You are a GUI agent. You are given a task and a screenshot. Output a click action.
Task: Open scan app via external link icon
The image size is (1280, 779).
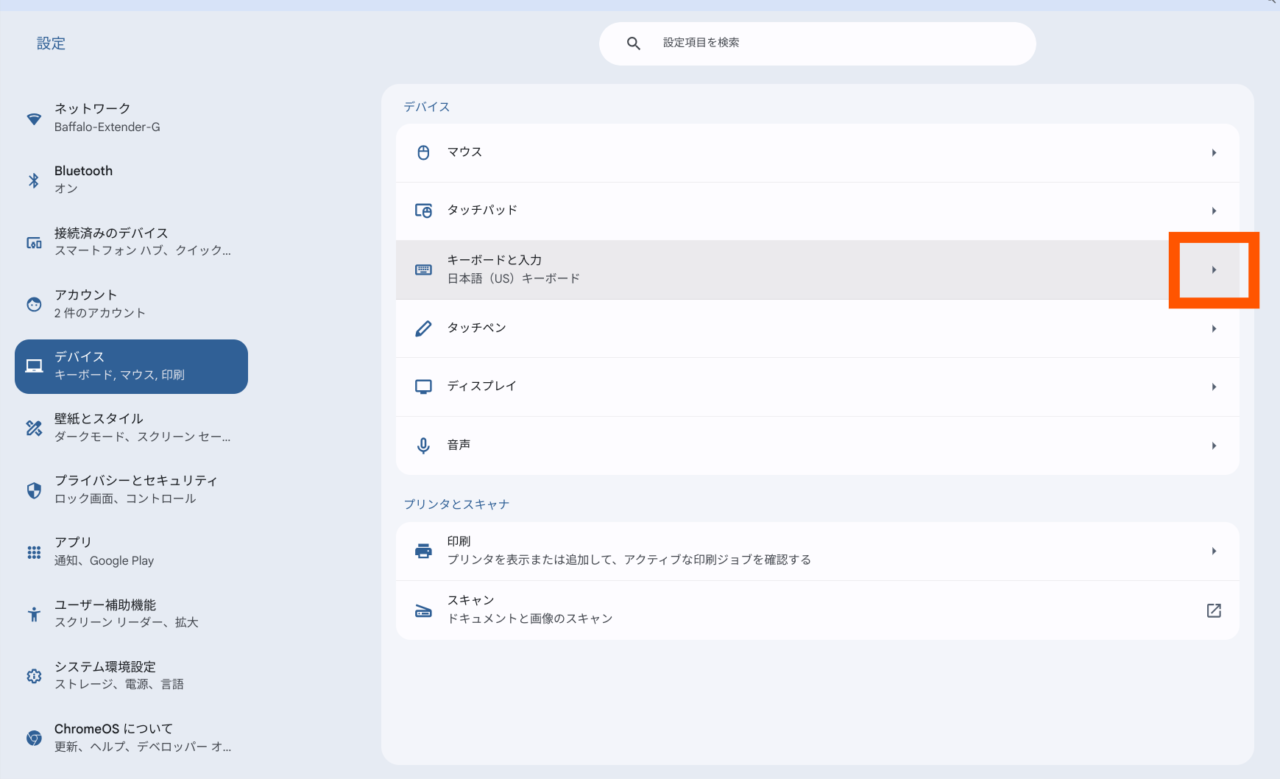1213,610
